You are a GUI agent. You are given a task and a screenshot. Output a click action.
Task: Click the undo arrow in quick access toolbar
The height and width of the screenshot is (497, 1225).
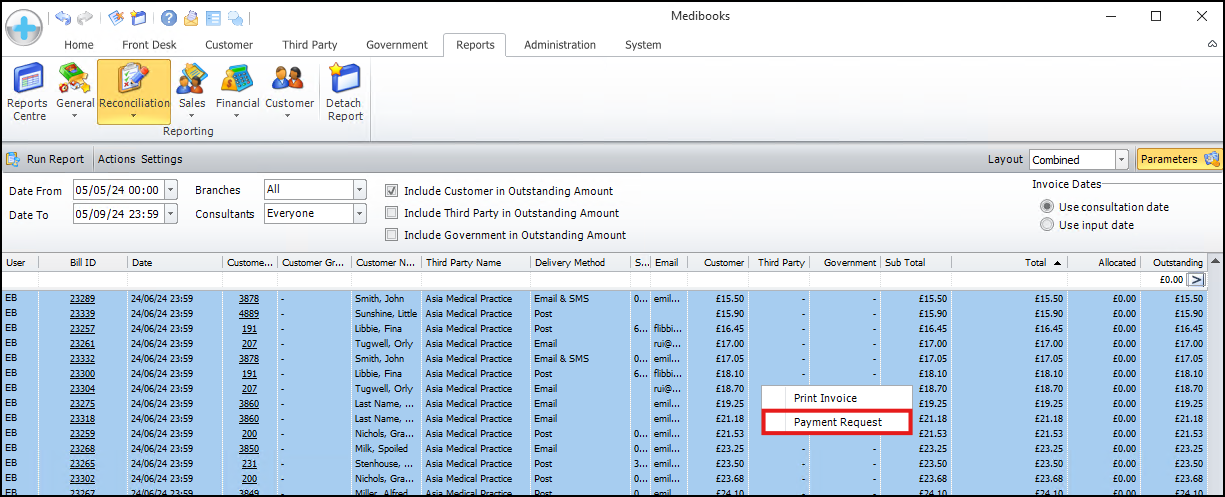tap(63, 18)
